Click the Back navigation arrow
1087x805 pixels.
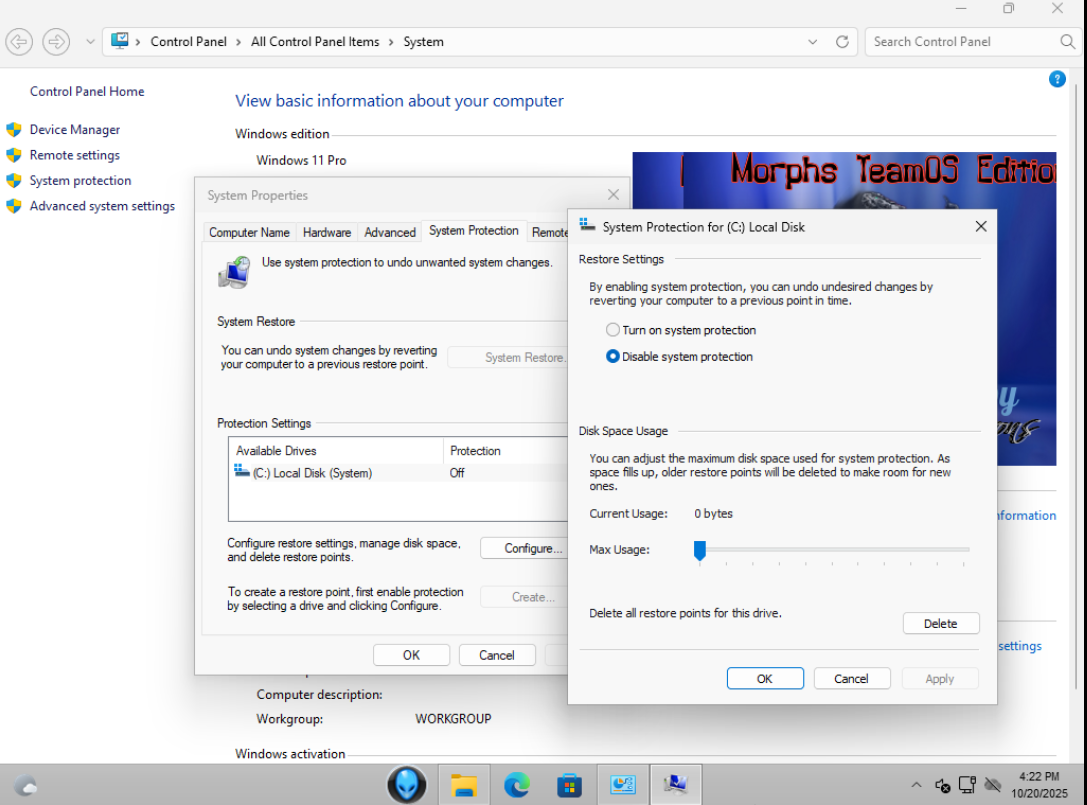[x=19, y=42]
